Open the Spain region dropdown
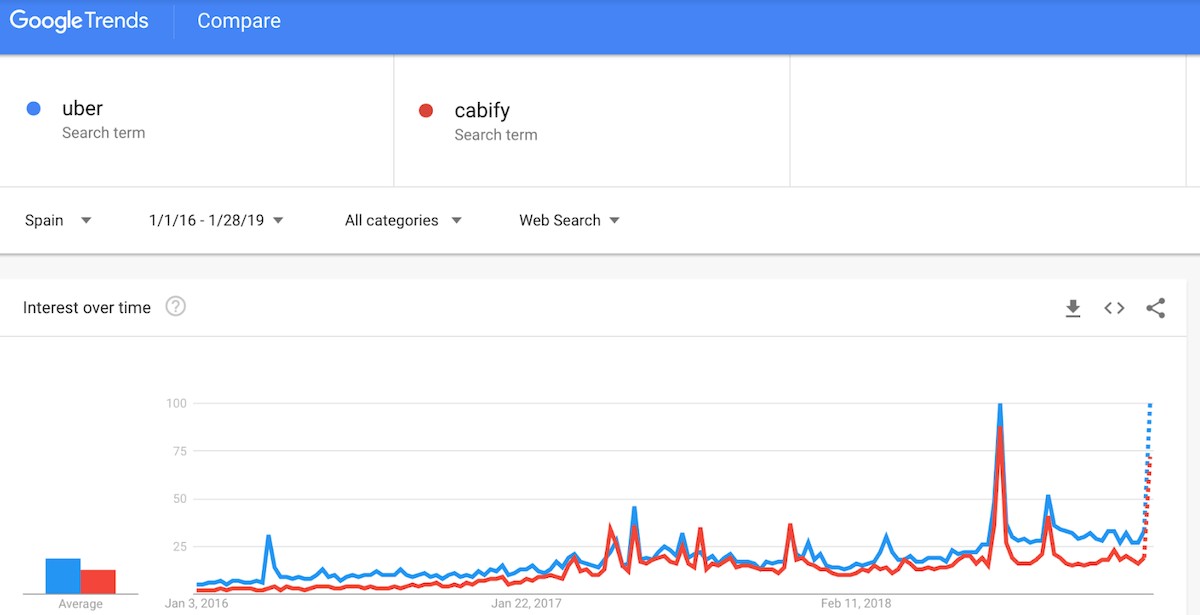This screenshot has height=615, width=1200. coord(58,220)
